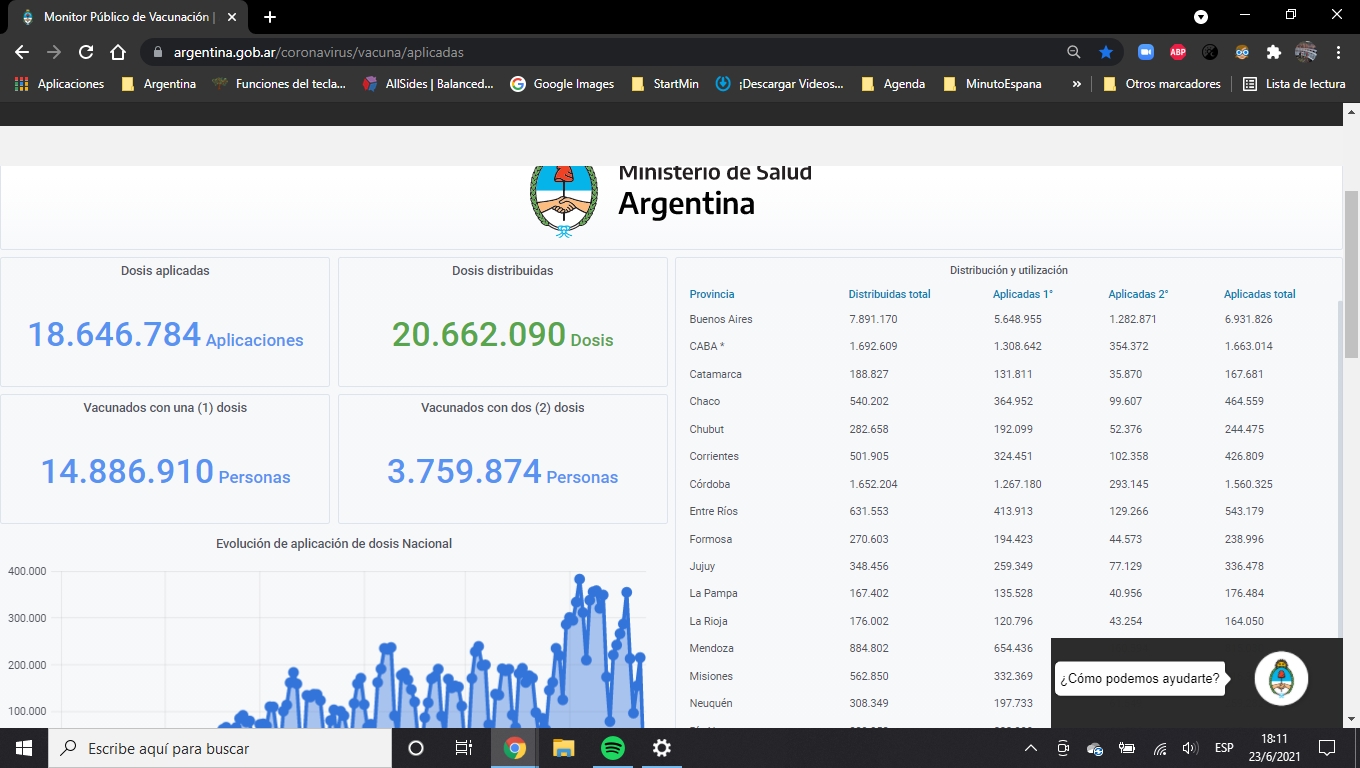Screen dimensions: 1360x768
Task: Open the Agenda bookmarks folder
Action: pos(893,84)
